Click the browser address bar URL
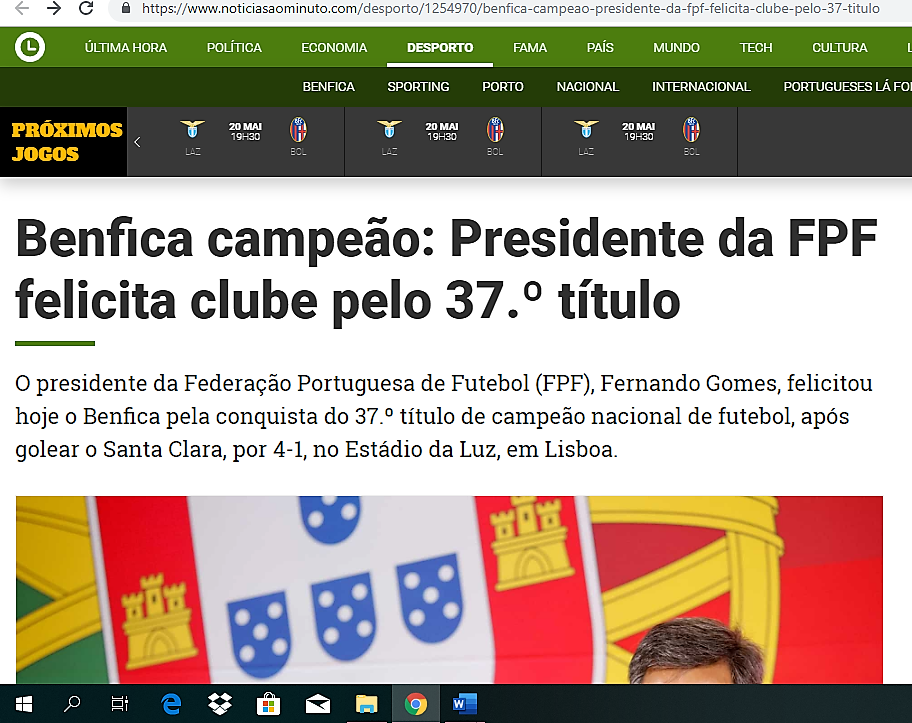912x723 pixels. click(x=511, y=9)
